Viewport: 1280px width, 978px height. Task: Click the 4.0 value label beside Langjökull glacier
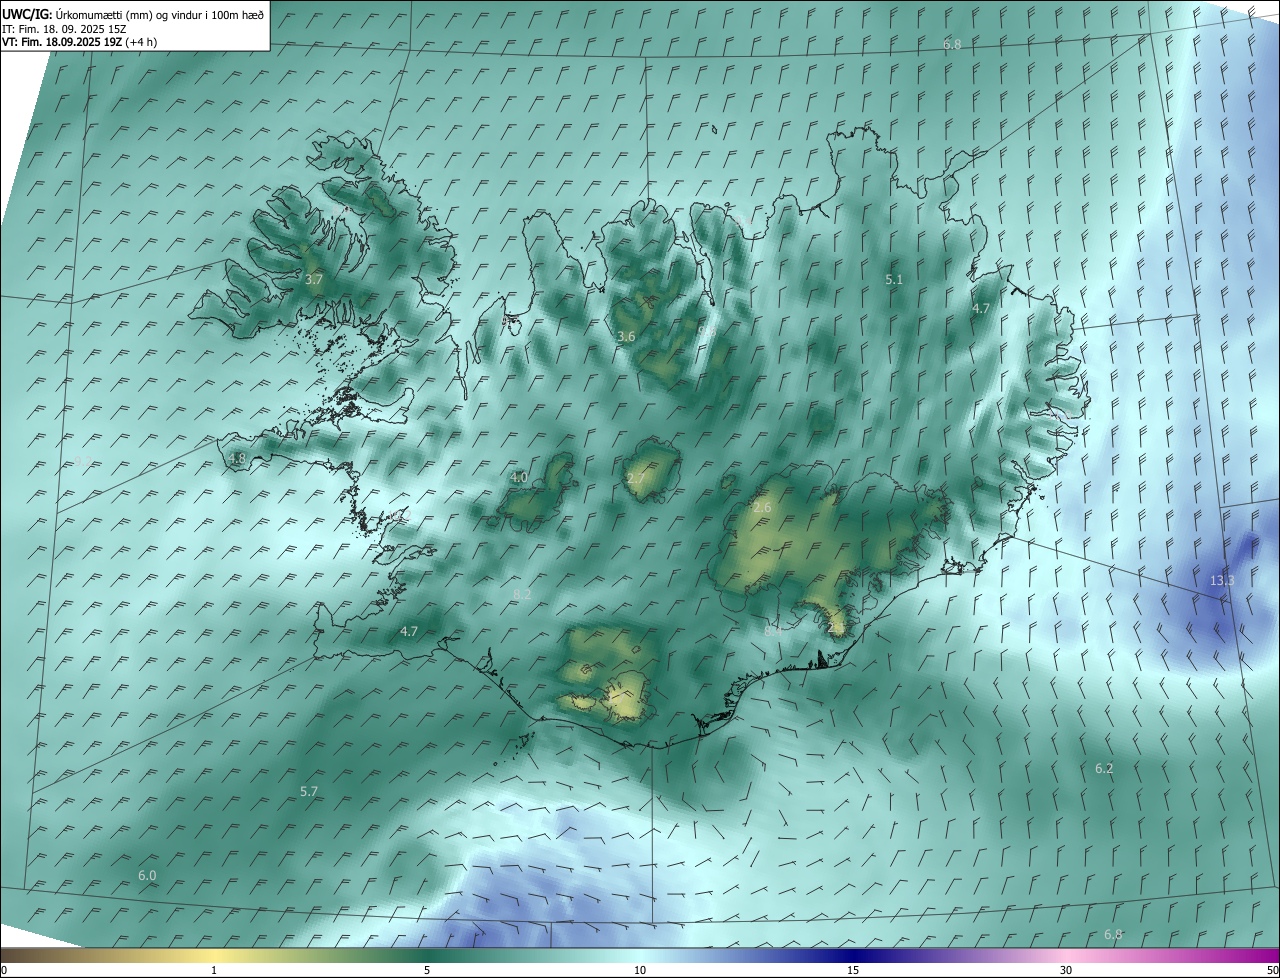pyautogui.click(x=519, y=478)
